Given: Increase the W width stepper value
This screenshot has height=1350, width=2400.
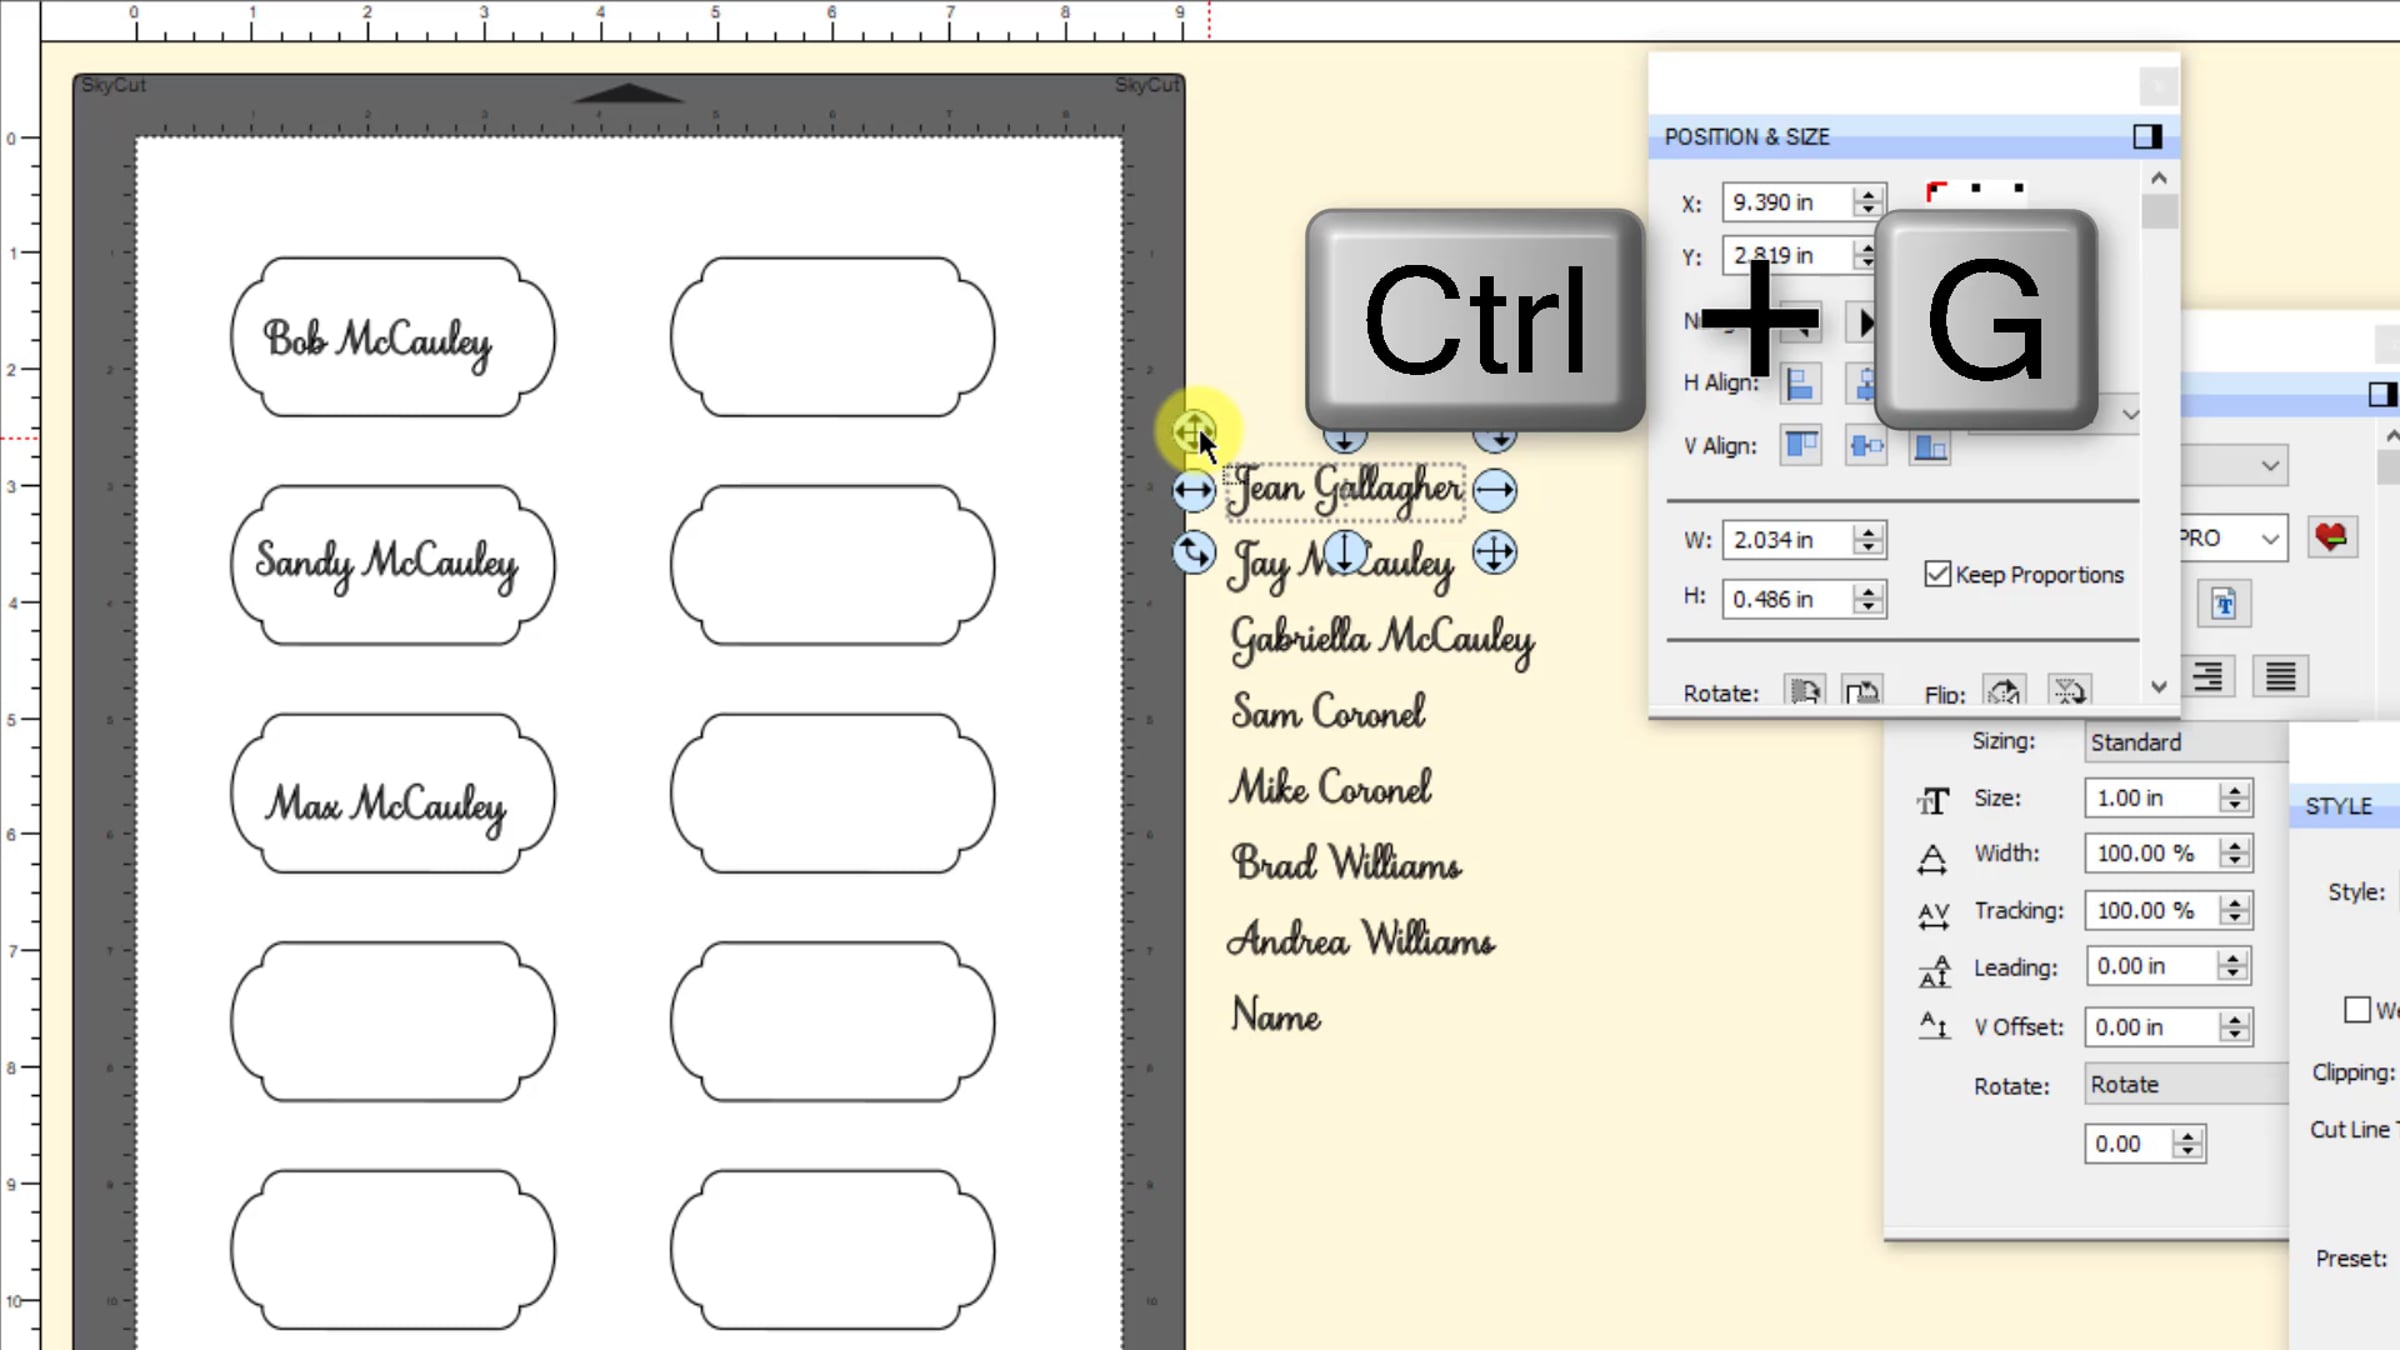Looking at the screenshot, I should [1868, 532].
